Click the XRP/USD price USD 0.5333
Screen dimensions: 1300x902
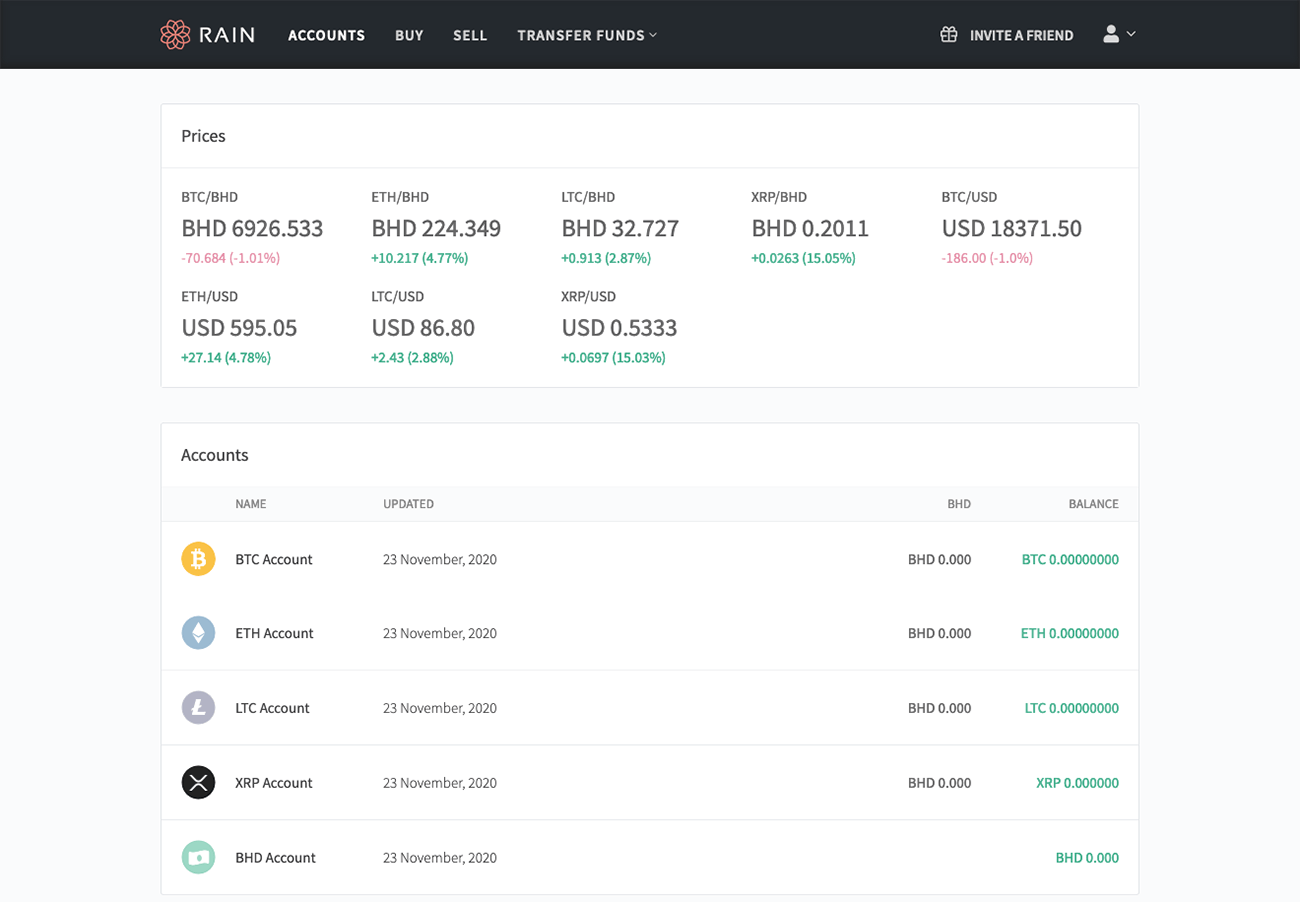point(619,328)
